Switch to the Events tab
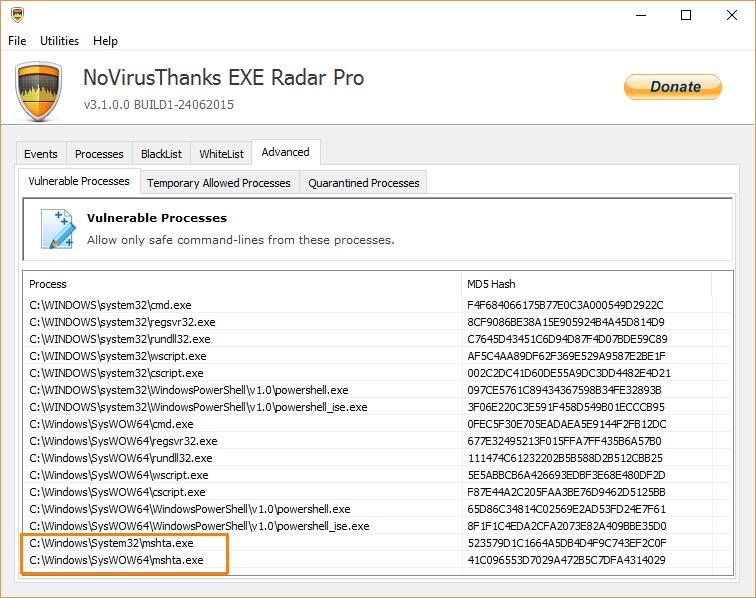This screenshot has height=598, width=756. (41, 154)
